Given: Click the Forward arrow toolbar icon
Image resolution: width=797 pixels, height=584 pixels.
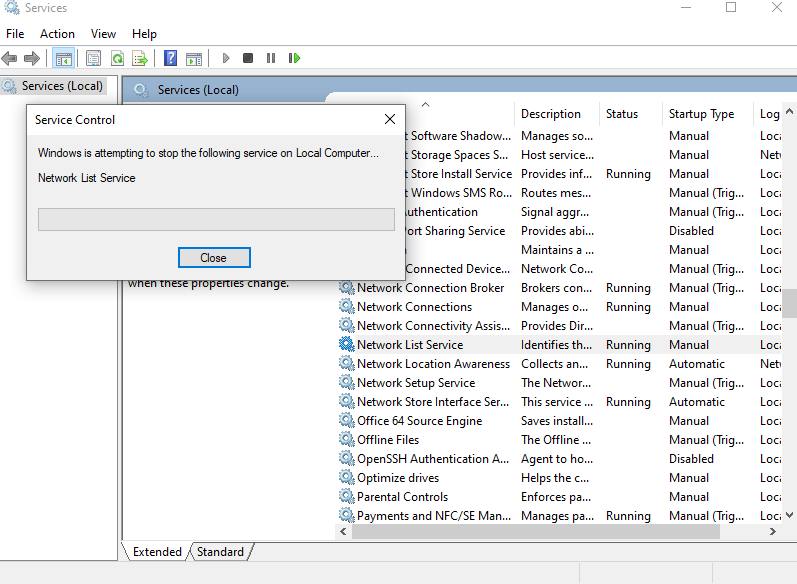Looking at the screenshot, I should click(x=32, y=58).
